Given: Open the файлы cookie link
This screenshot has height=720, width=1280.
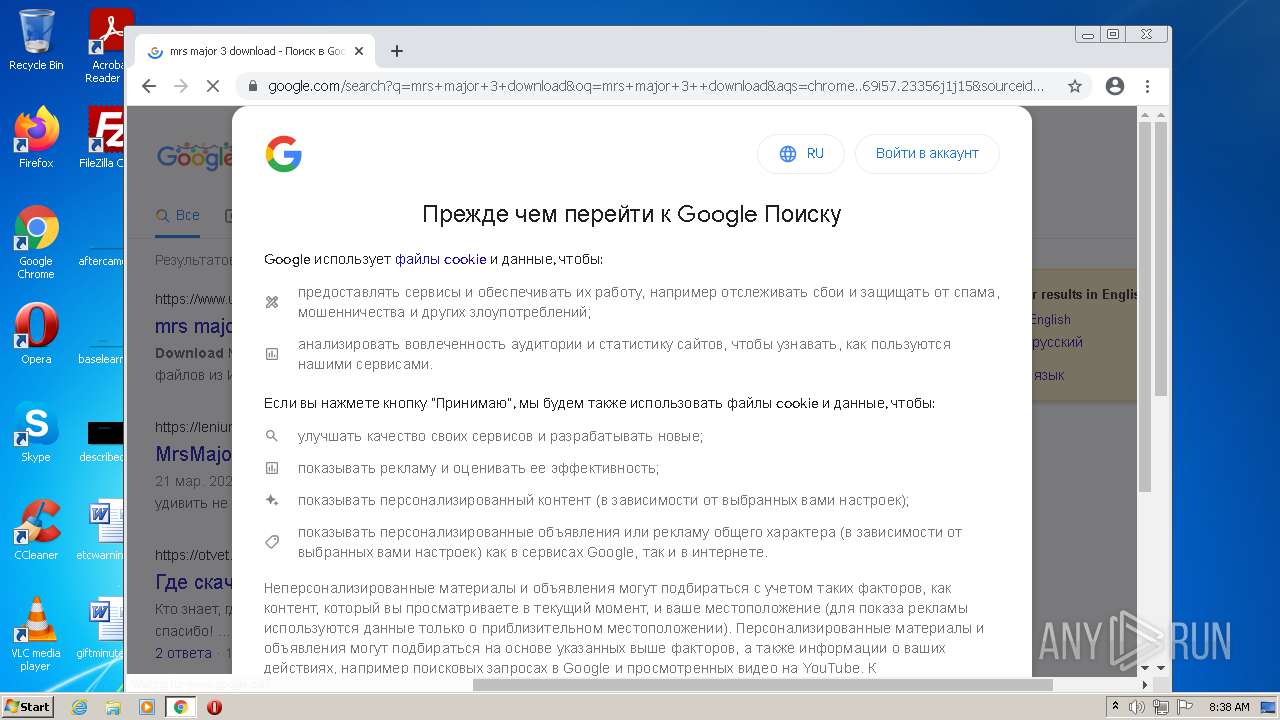Looking at the screenshot, I should coord(441,259).
